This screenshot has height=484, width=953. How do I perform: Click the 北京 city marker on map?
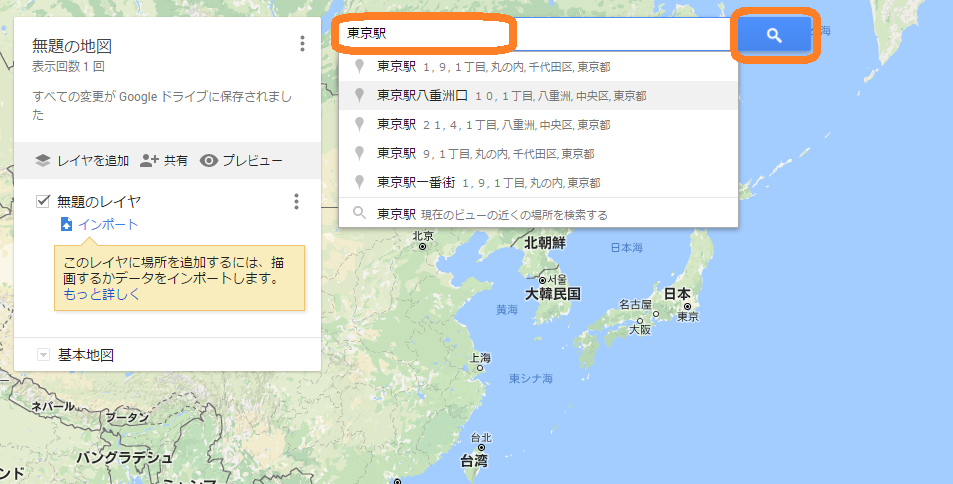coord(422,246)
